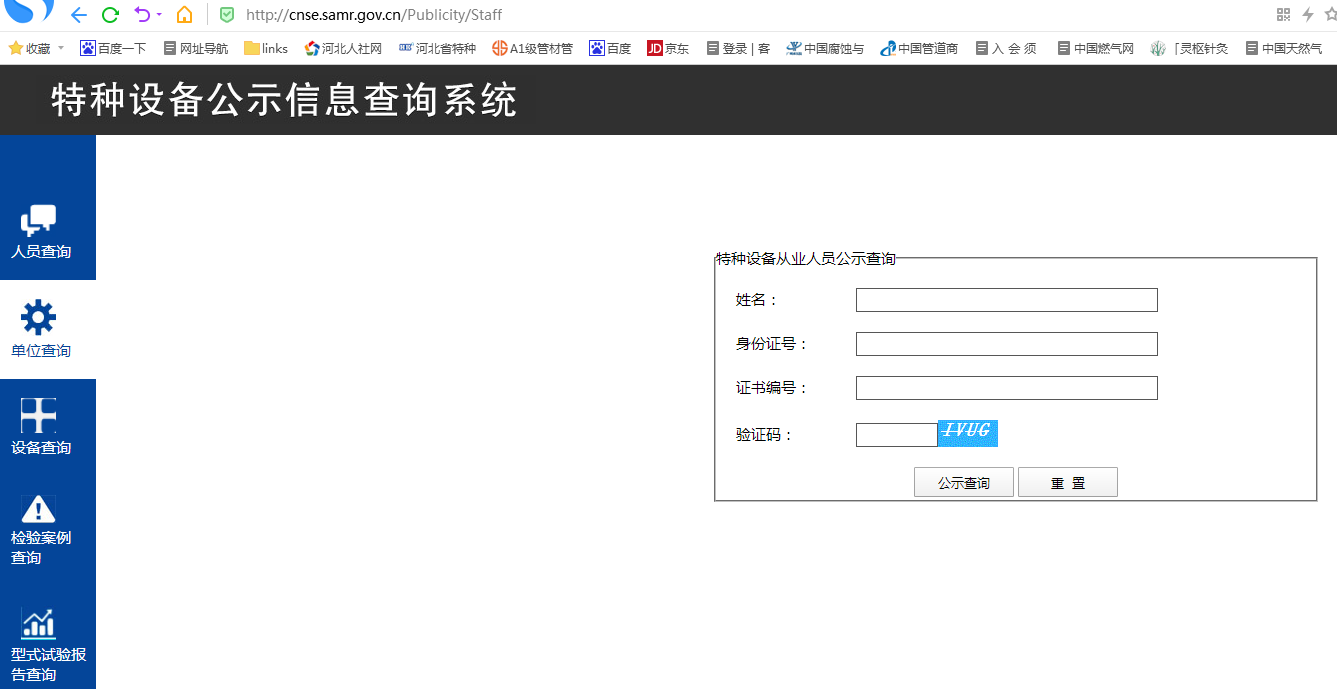Reload the page with the refresh icon
1337x689 pixels.
click(x=111, y=15)
